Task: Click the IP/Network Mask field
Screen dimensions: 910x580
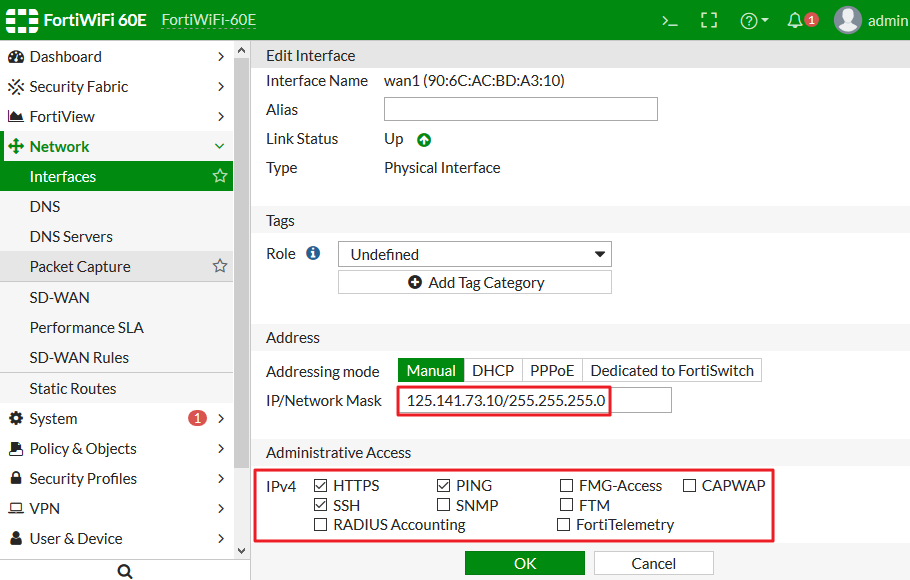Action: point(535,401)
